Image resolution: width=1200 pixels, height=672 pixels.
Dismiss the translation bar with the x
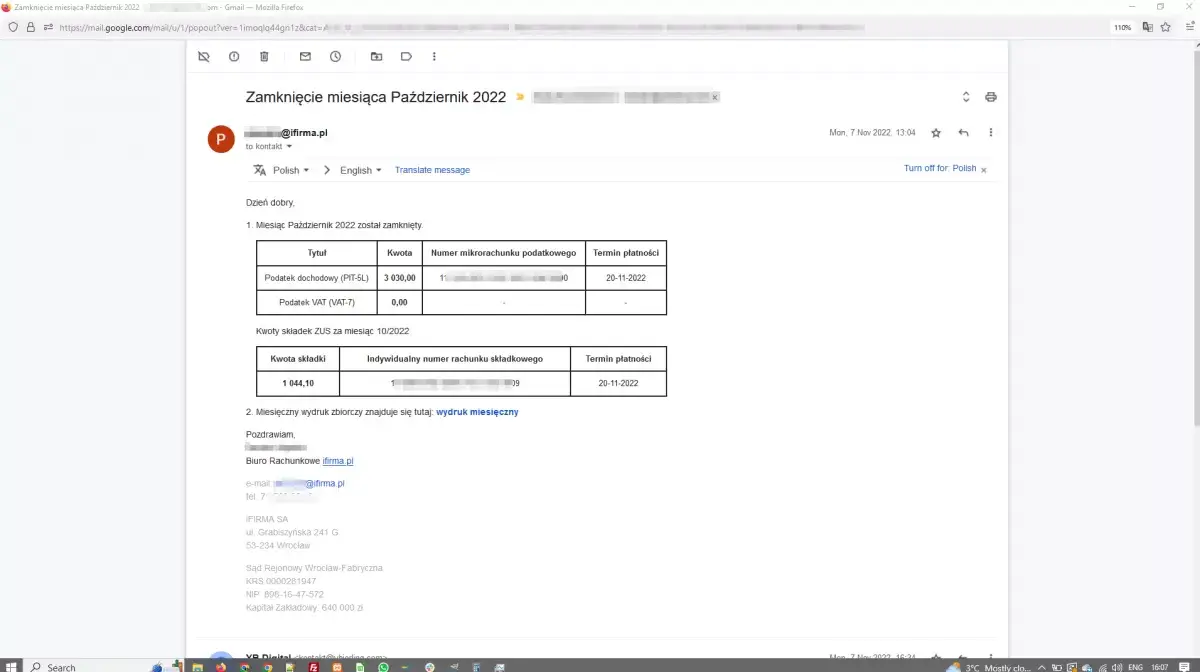point(984,170)
